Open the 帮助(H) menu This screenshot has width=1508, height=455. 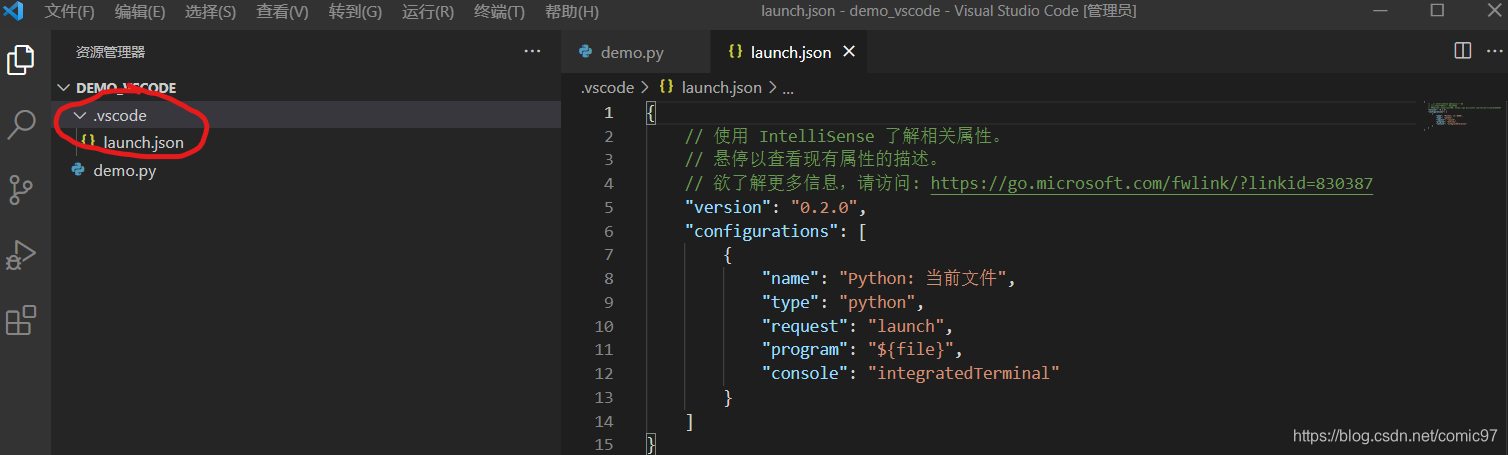pyautogui.click(x=572, y=12)
